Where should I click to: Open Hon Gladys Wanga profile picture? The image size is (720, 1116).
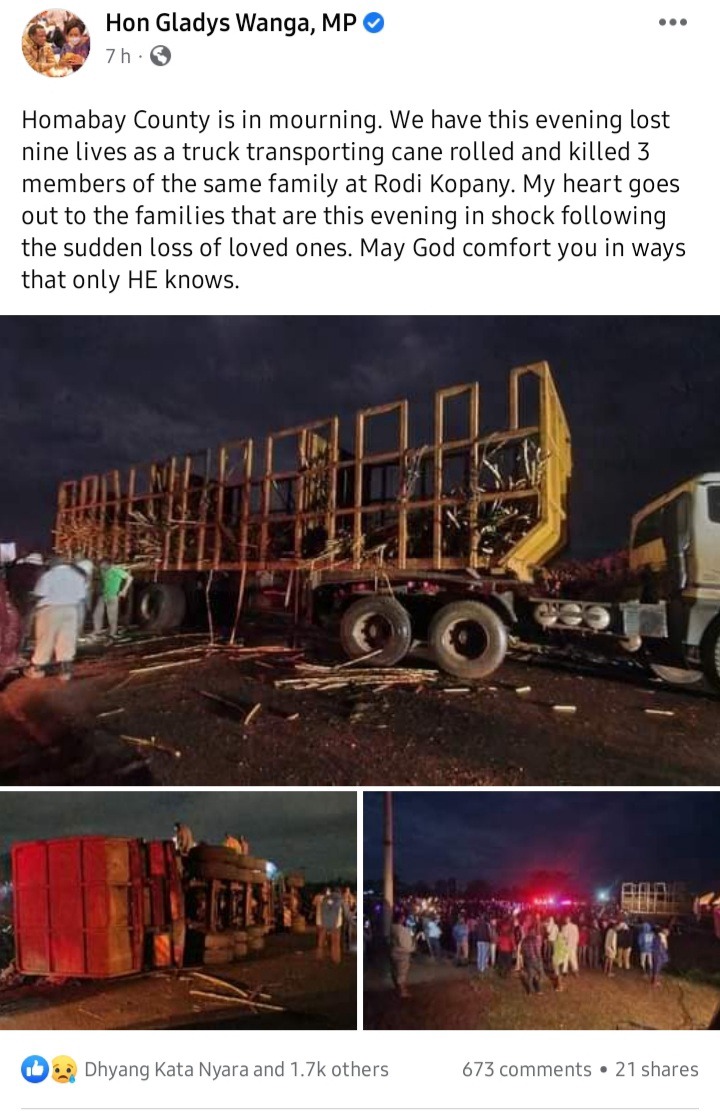click(56, 43)
